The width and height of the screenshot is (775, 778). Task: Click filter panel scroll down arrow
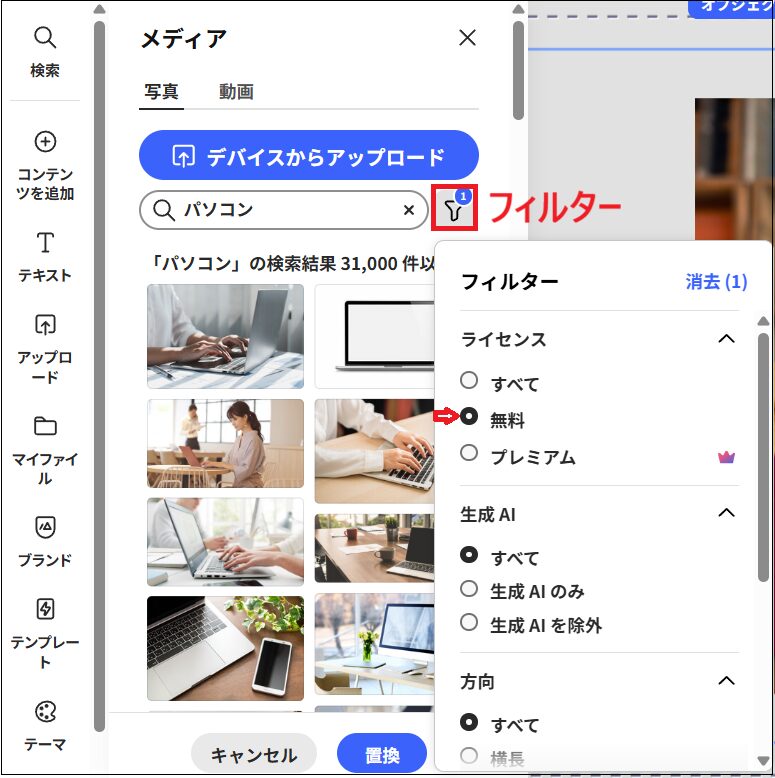click(x=763, y=760)
